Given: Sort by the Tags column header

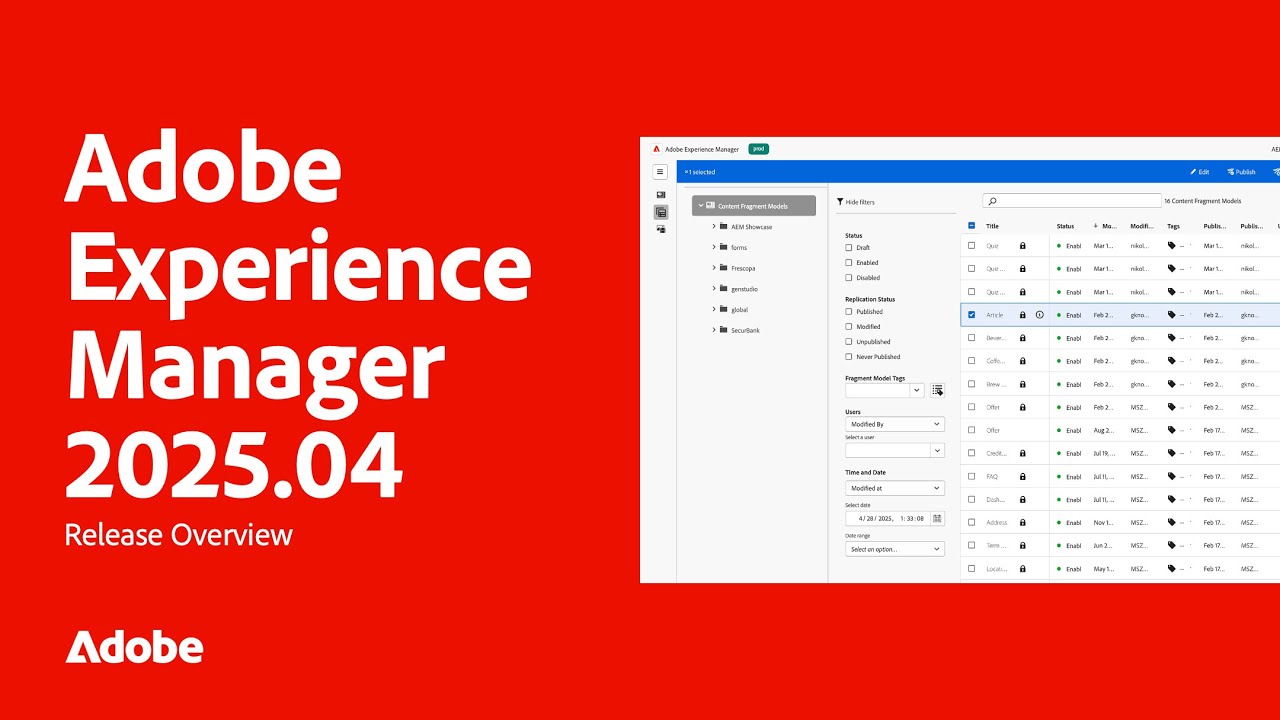Looking at the screenshot, I should (1173, 226).
